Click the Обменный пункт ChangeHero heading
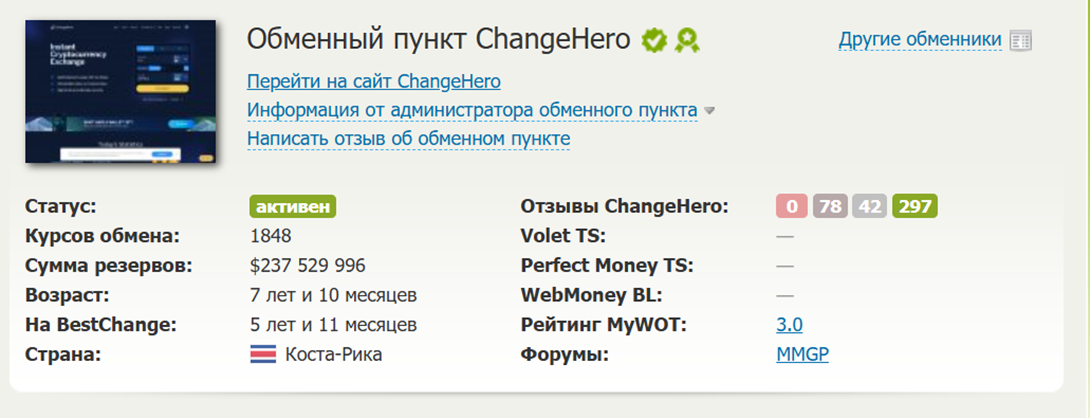Viewport: 1090px width, 418px height. [438, 40]
